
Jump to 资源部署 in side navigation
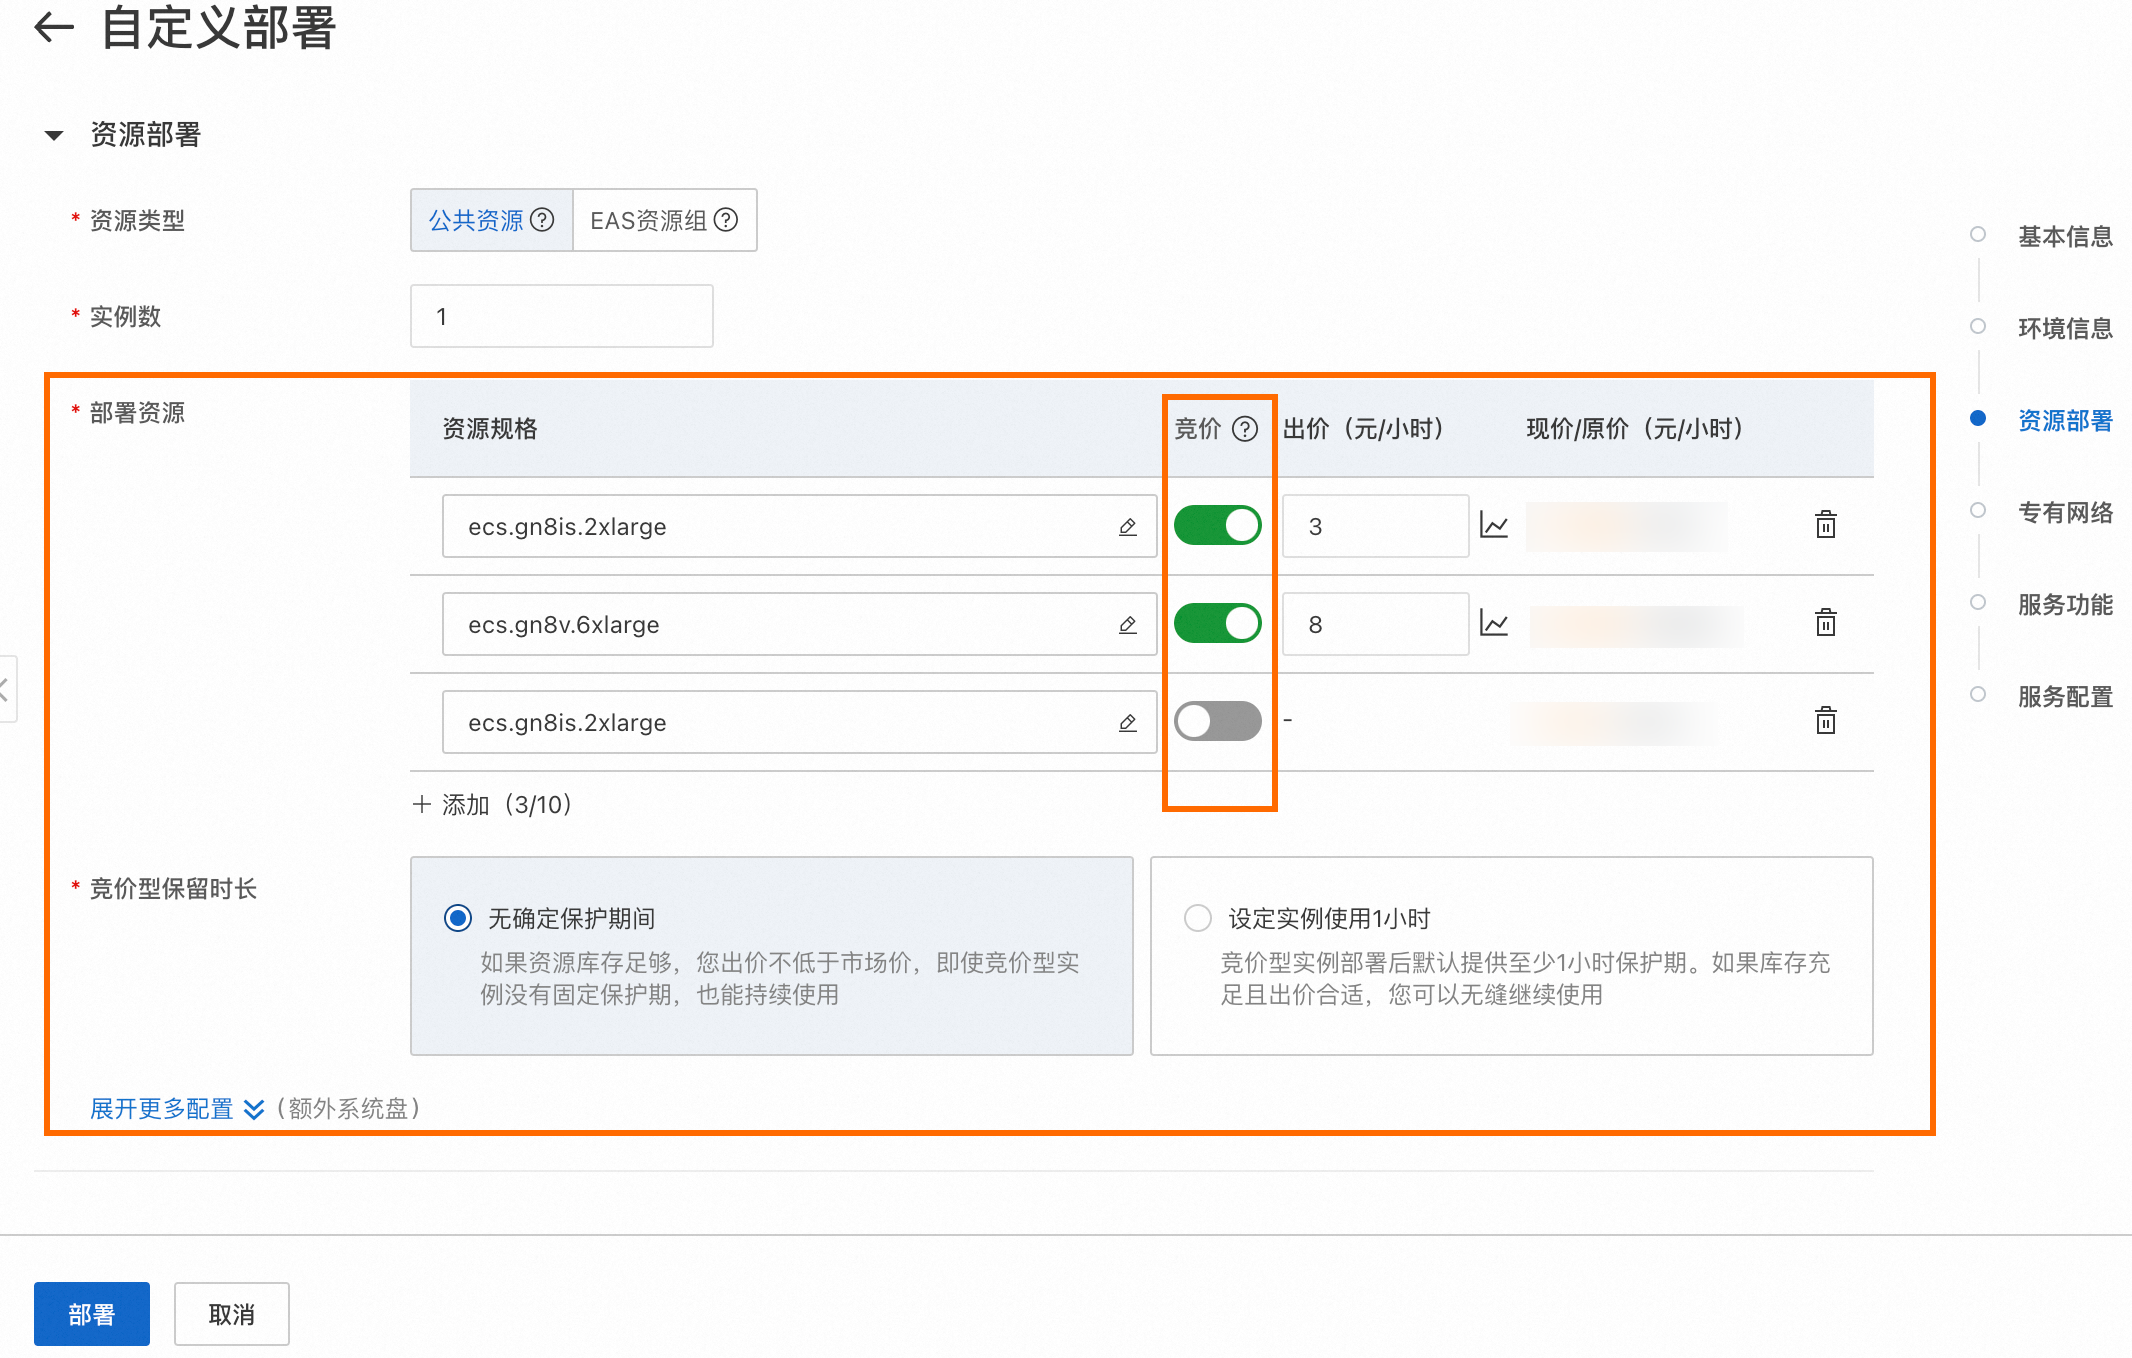(x=2065, y=421)
